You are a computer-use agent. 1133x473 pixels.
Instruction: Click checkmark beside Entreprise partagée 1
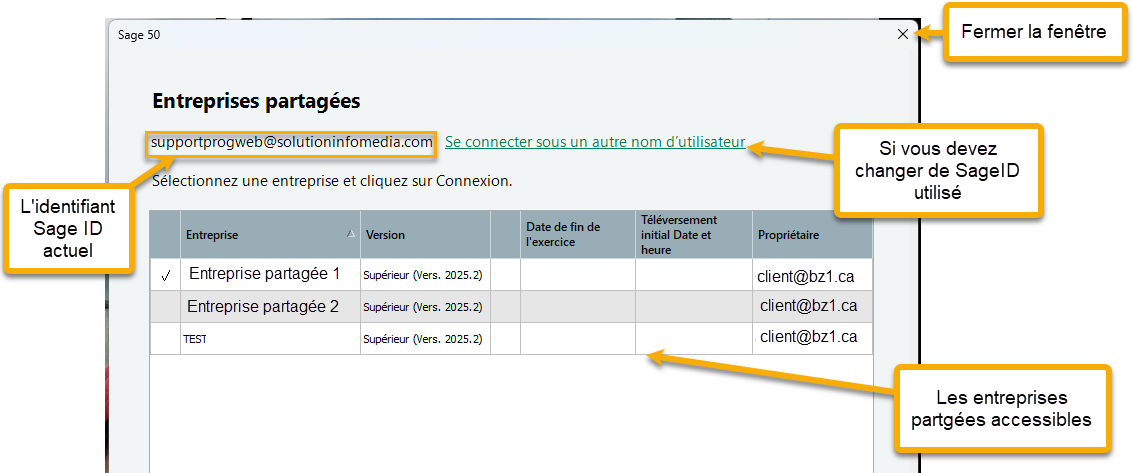[165, 276]
